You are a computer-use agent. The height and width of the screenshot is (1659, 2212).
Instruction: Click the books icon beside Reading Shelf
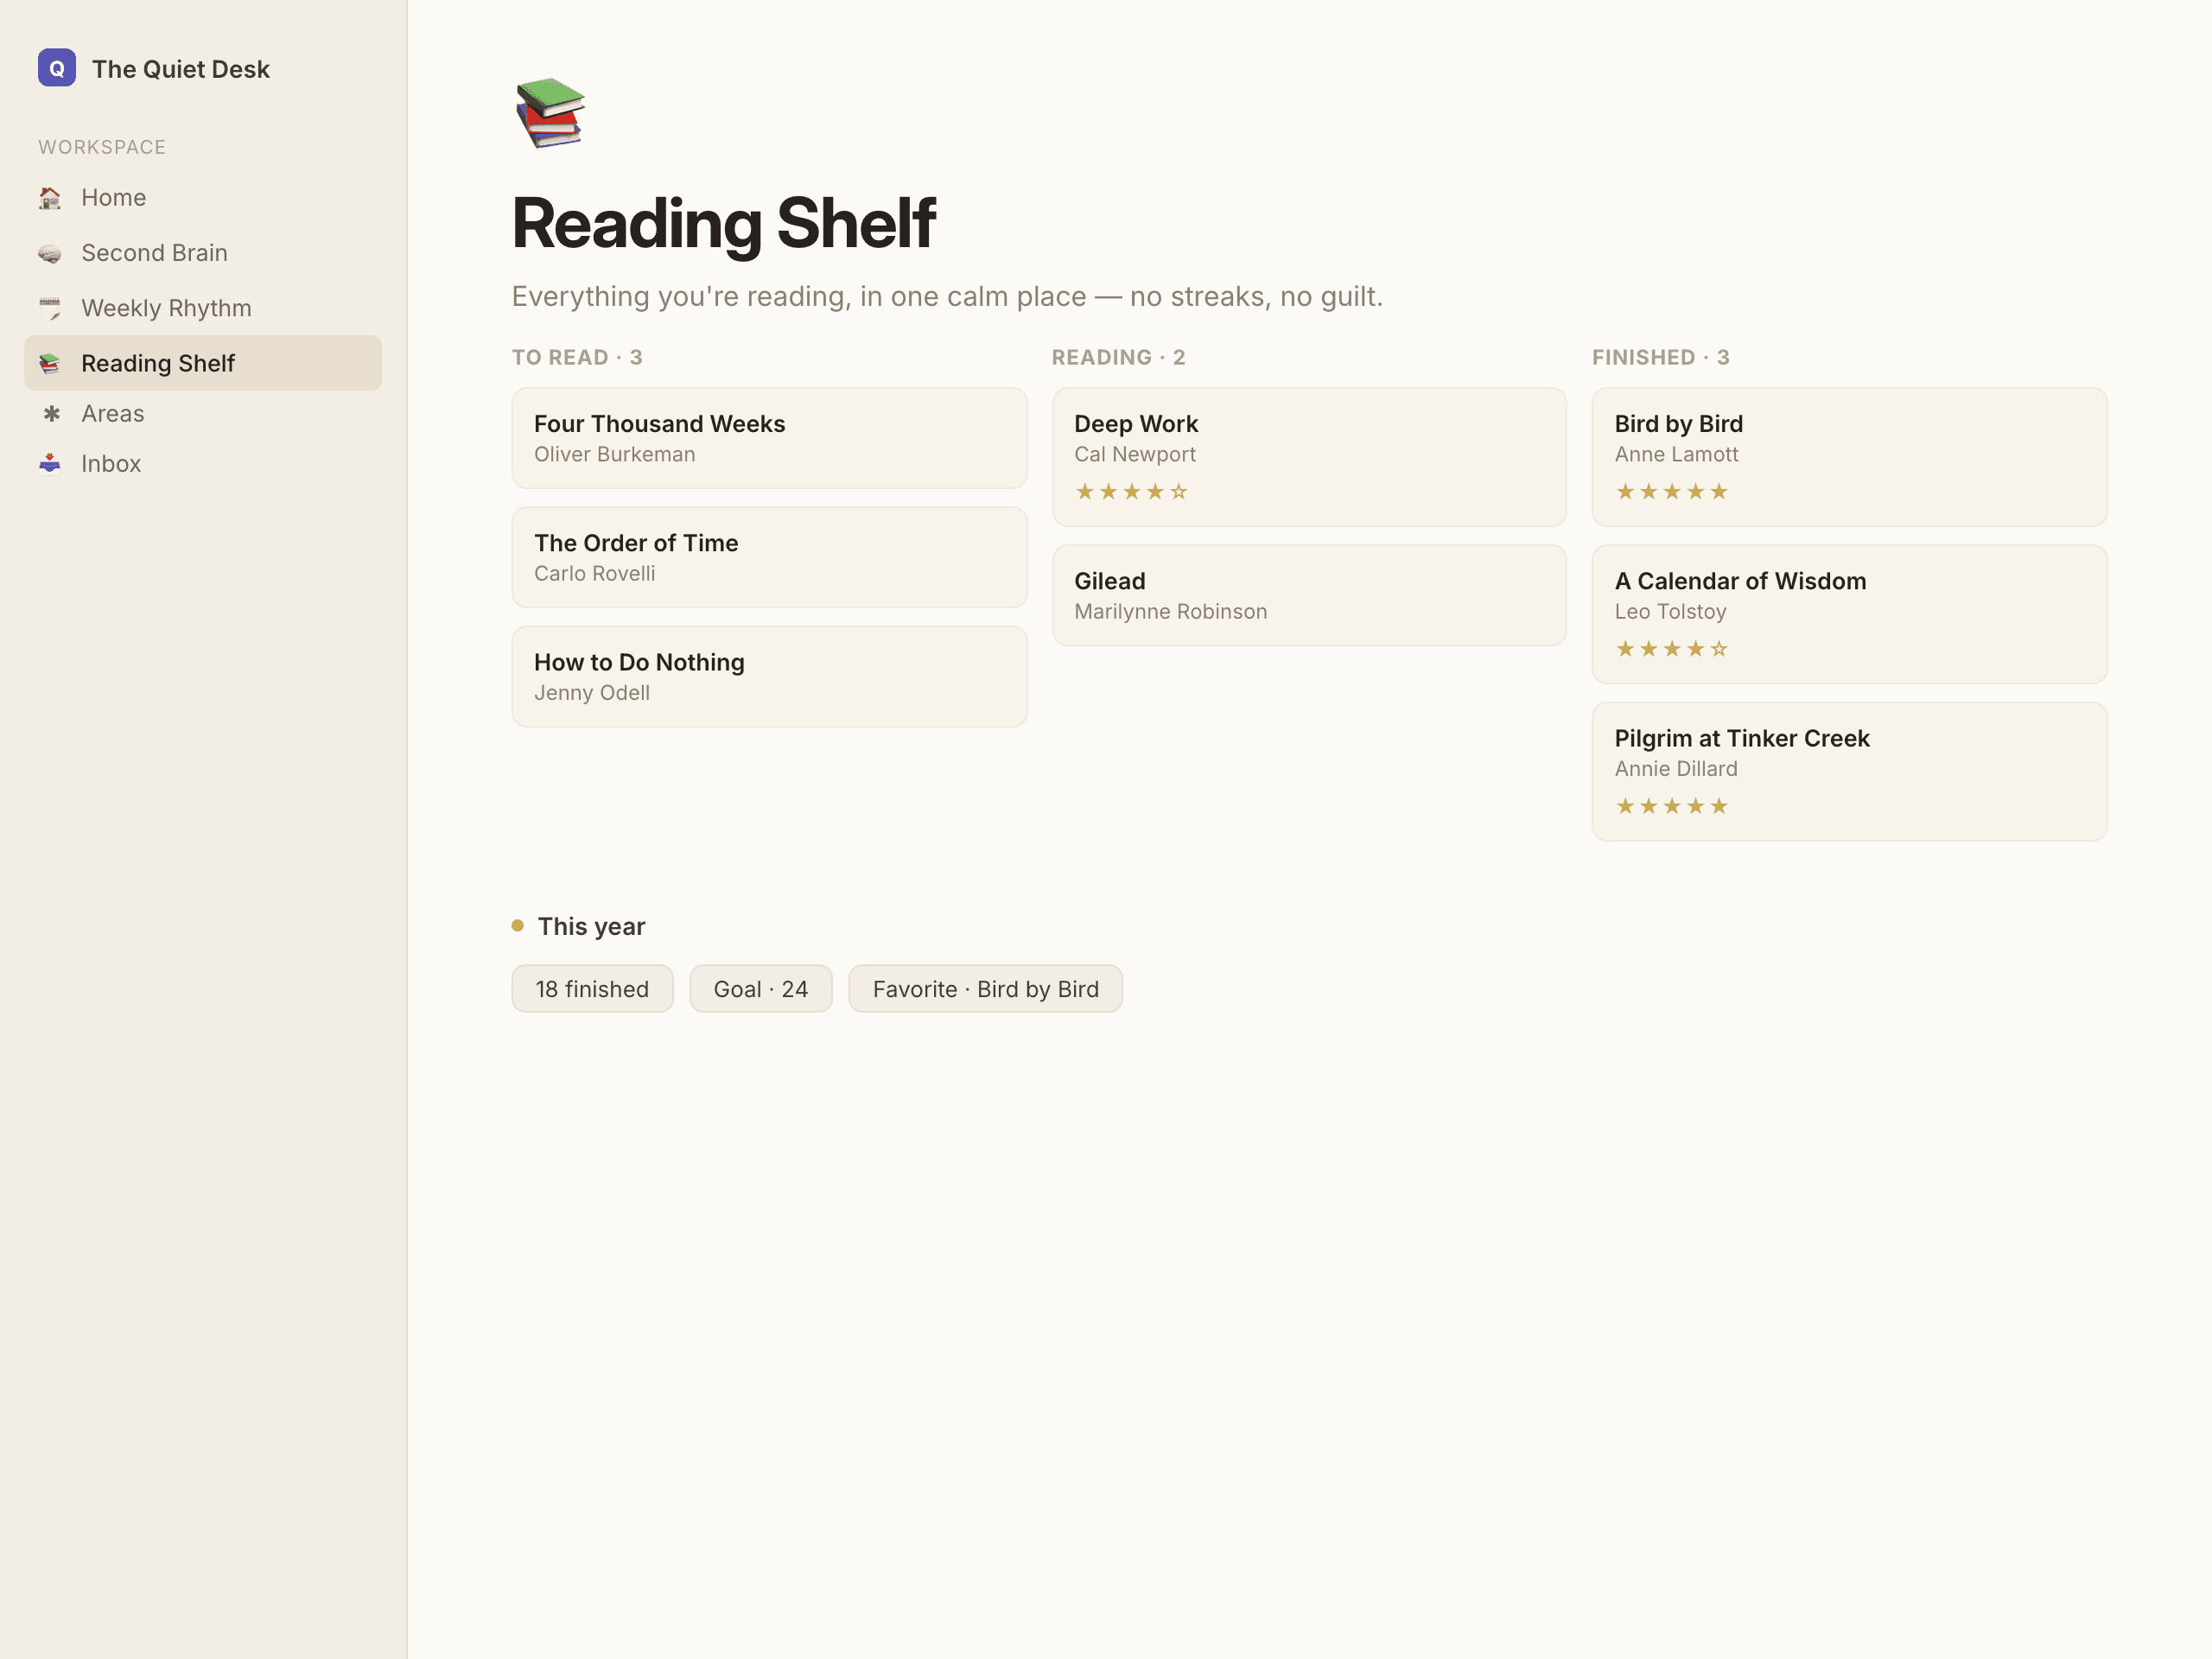pyautogui.click(x=50, y=363)
